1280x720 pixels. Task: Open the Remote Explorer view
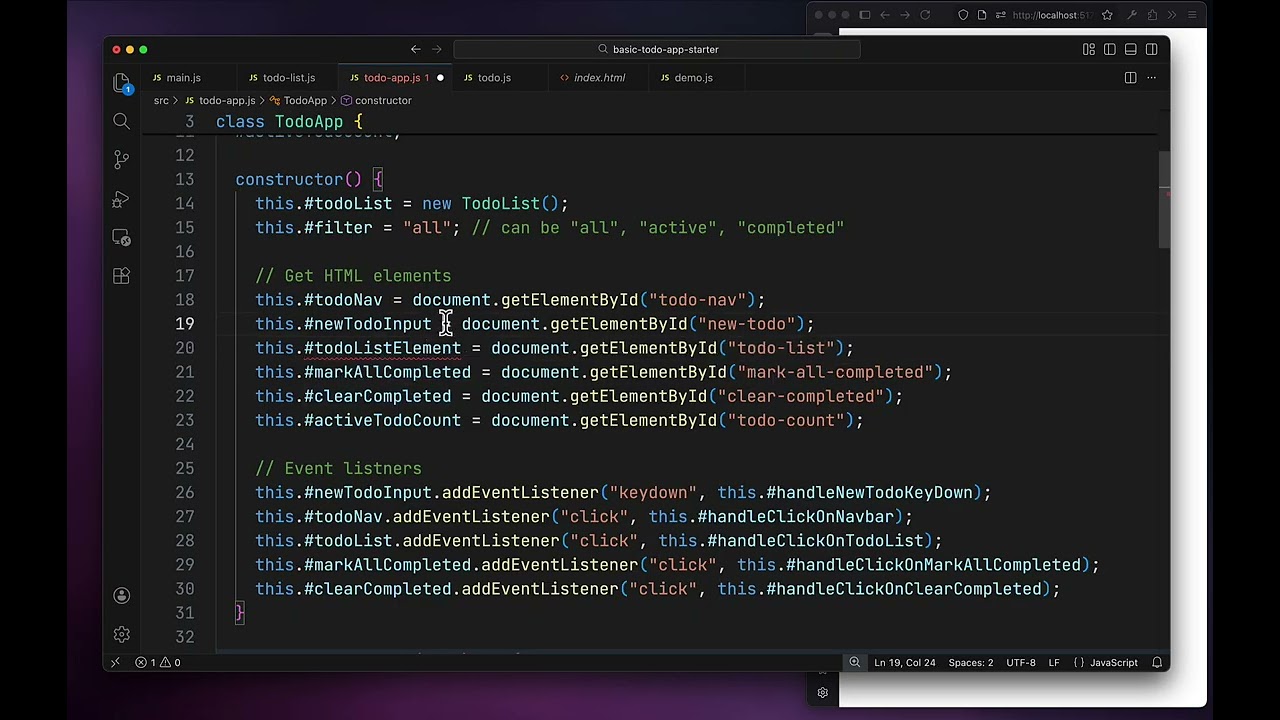tap(122, 238)
